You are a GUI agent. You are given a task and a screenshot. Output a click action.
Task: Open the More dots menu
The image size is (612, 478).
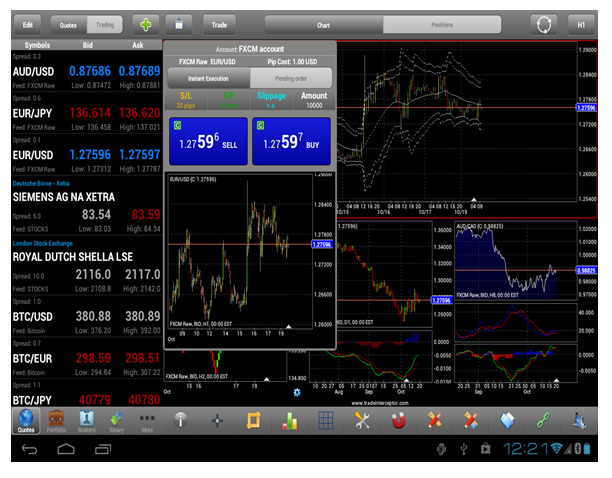[x=147, y=421]
